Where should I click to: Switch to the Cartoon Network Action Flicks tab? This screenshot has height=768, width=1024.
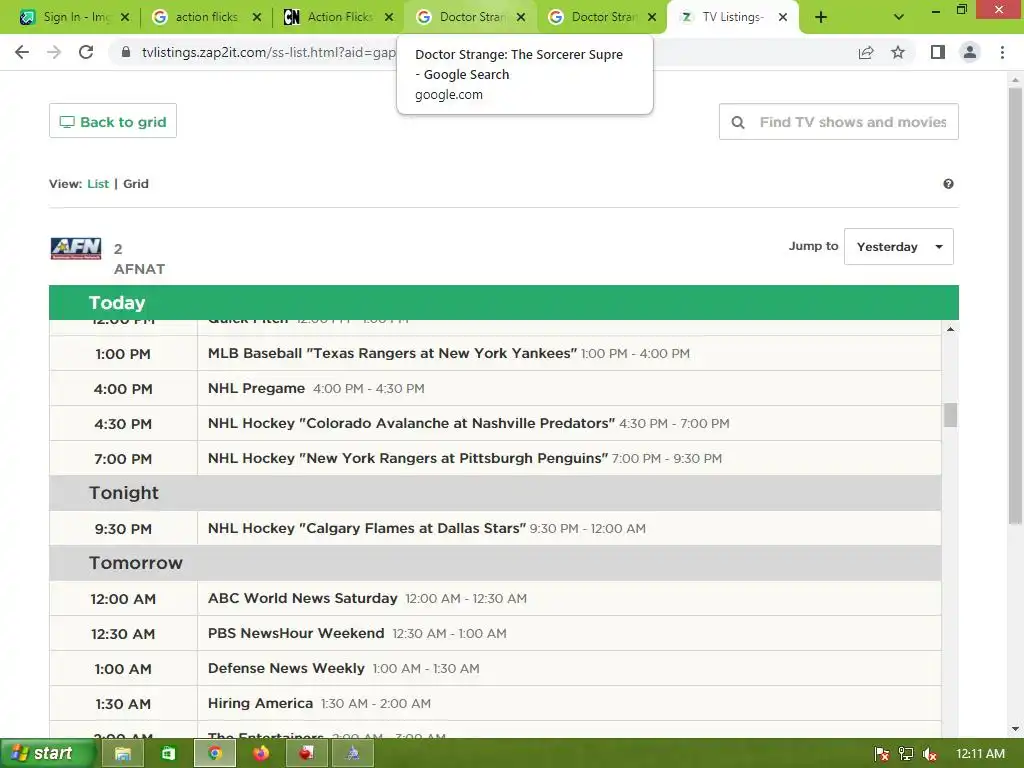pyautogui.click(x=337, y=17)
